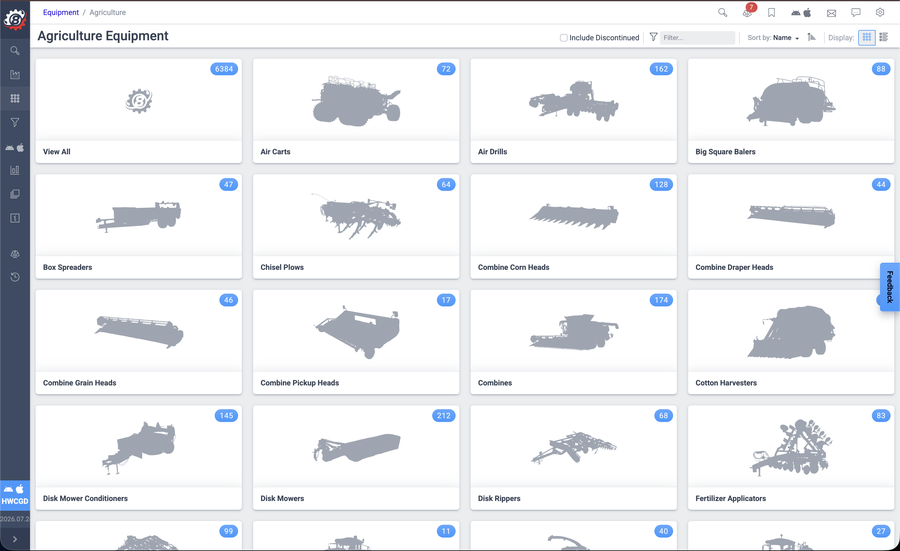Expand the sidebar with bottom chevron

[15, 539]
